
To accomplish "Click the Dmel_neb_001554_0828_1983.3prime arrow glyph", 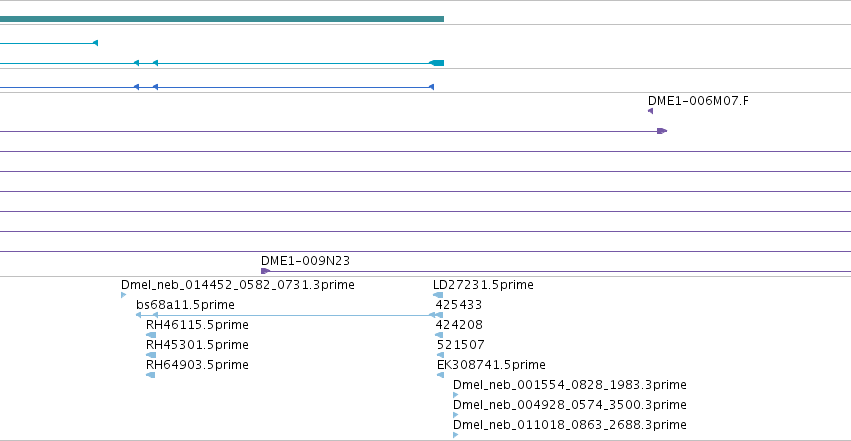I will click(x=455, y=395).
